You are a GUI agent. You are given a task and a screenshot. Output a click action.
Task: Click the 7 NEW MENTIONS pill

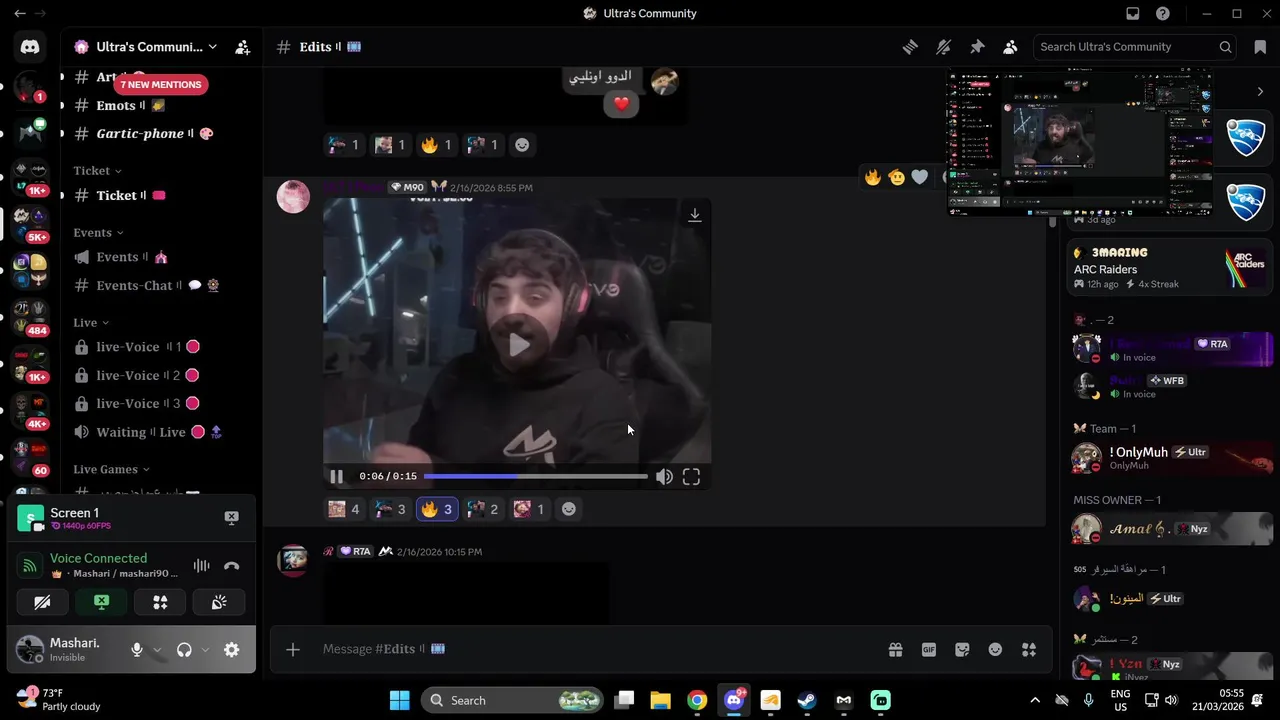click(x=162, y=85)
